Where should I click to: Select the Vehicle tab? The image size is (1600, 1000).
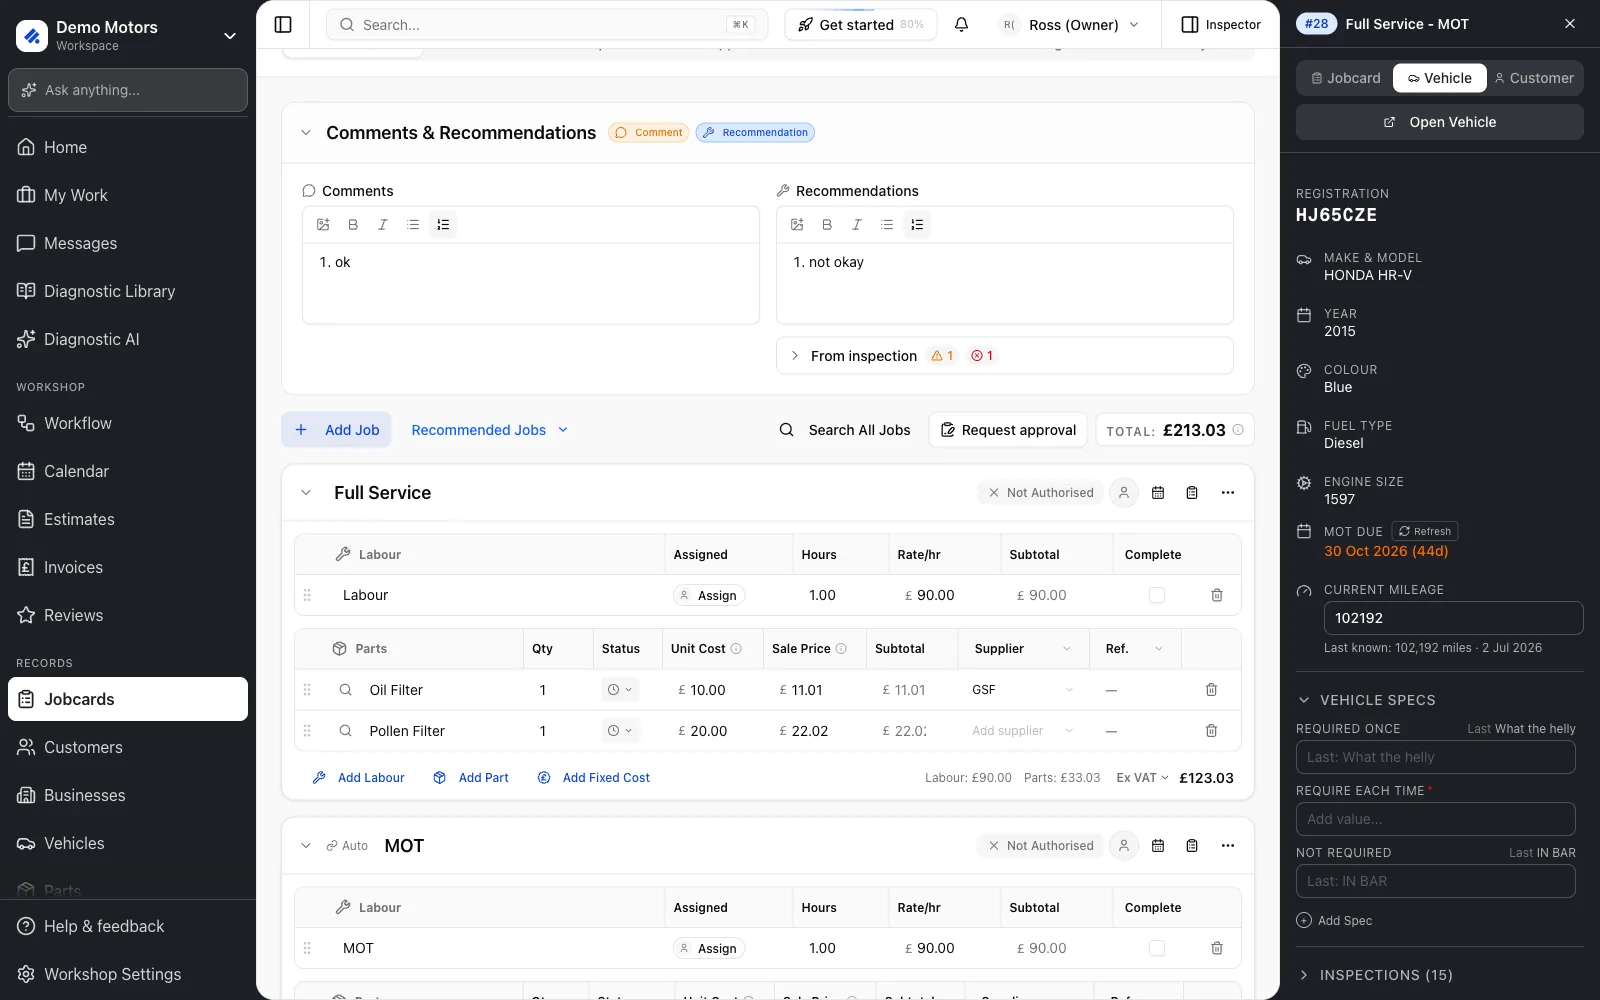(x=1440, y=78)
